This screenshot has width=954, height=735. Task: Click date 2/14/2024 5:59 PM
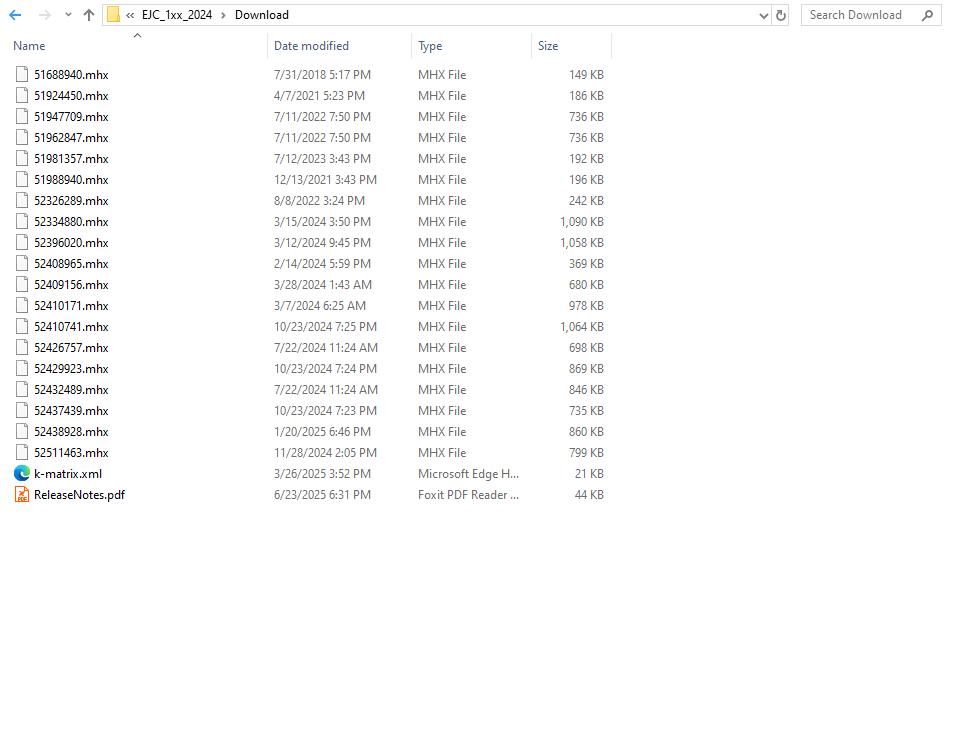[322, 263]
